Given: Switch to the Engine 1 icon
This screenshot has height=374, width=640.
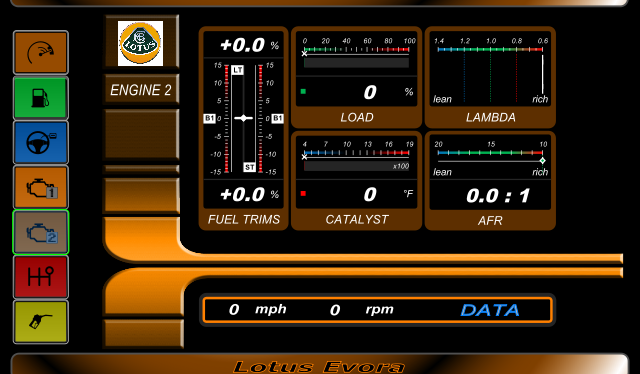Looking at the screenshot, I should pyautogui.click(x=41, y=187).
